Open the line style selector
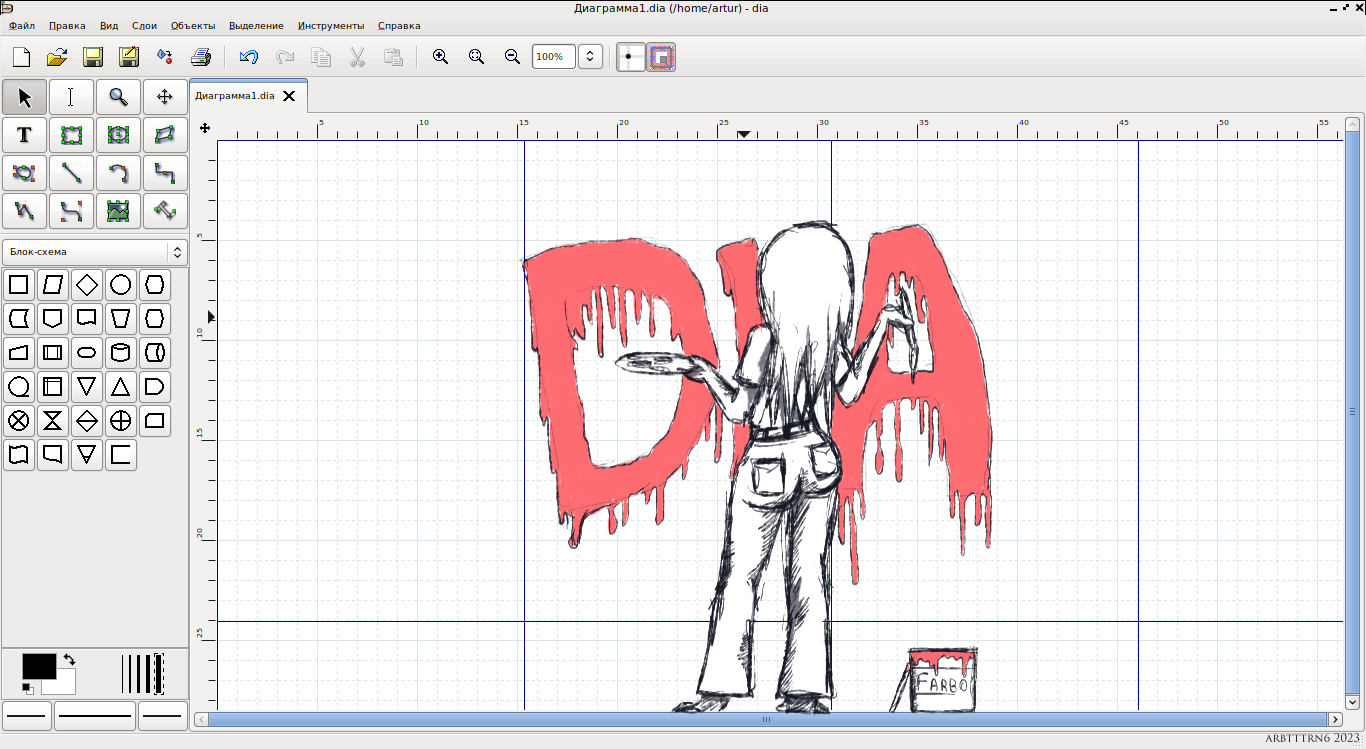 95,716
